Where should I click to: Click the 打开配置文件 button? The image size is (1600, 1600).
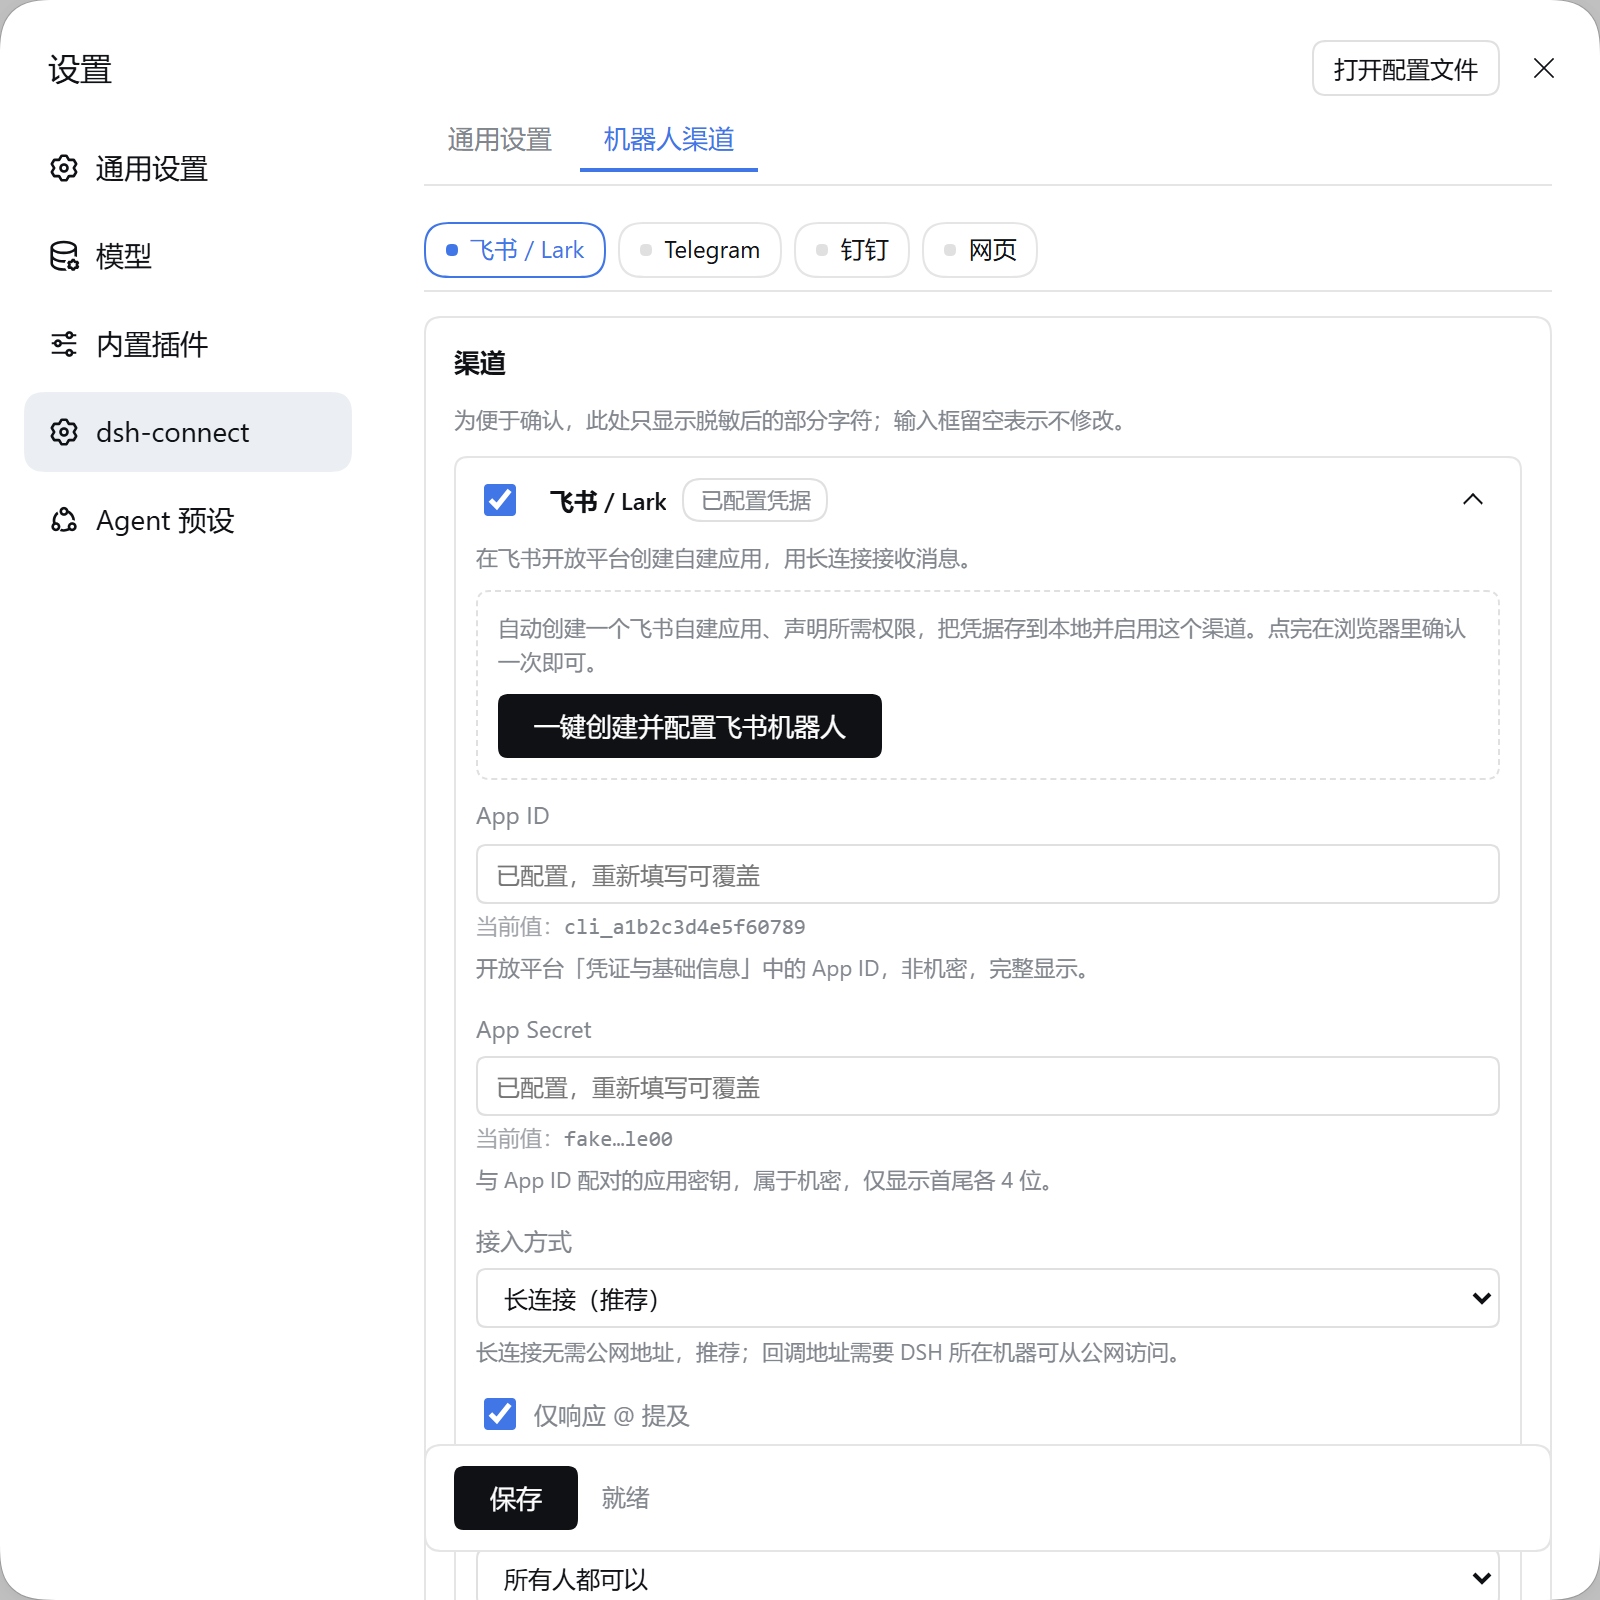point(1406,68)
